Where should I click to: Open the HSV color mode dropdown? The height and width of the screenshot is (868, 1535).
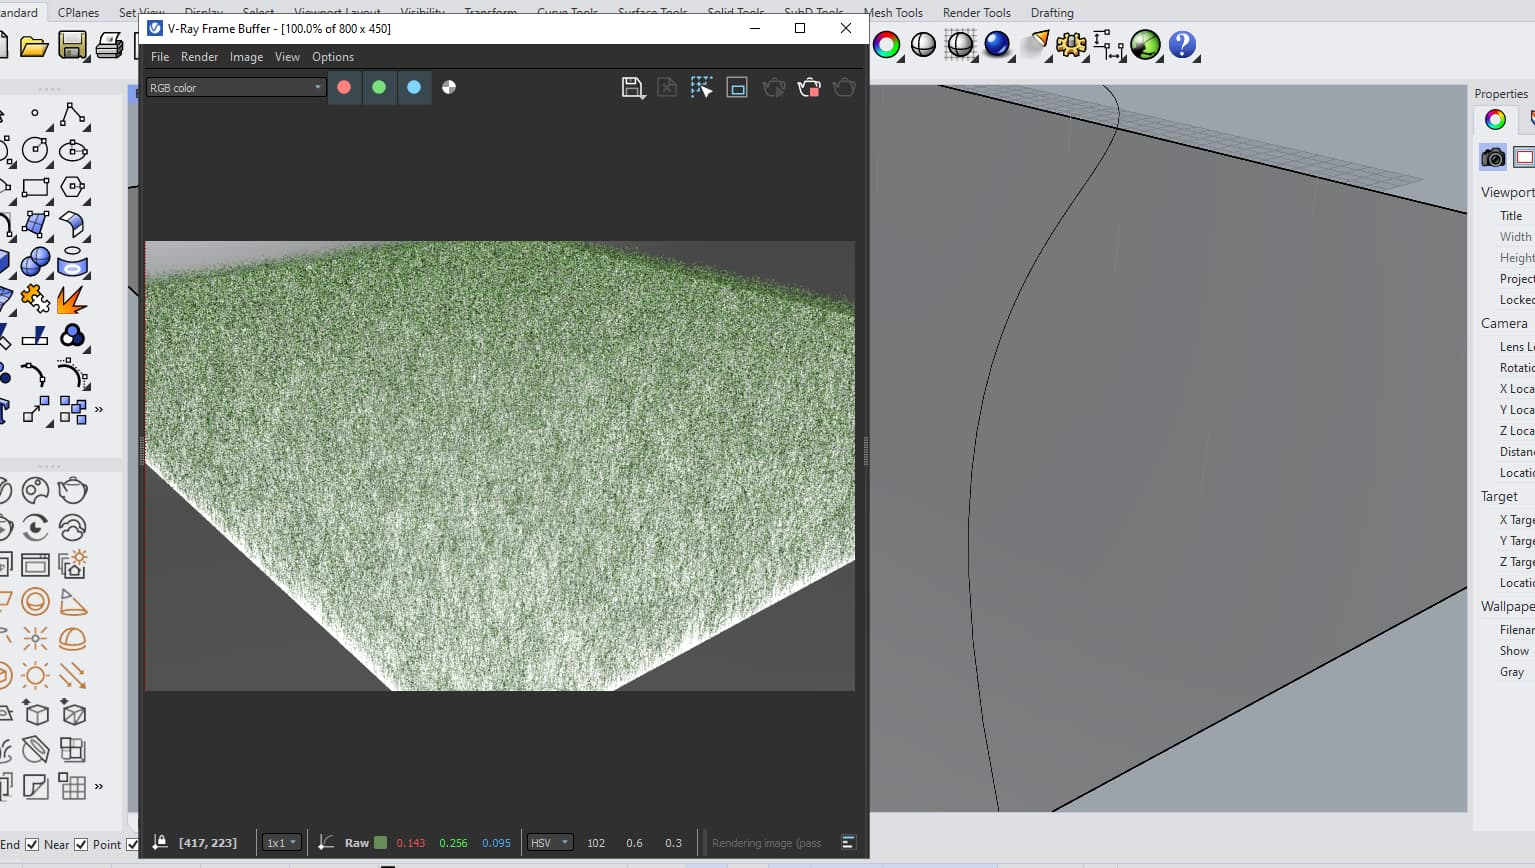click(550, 842)
